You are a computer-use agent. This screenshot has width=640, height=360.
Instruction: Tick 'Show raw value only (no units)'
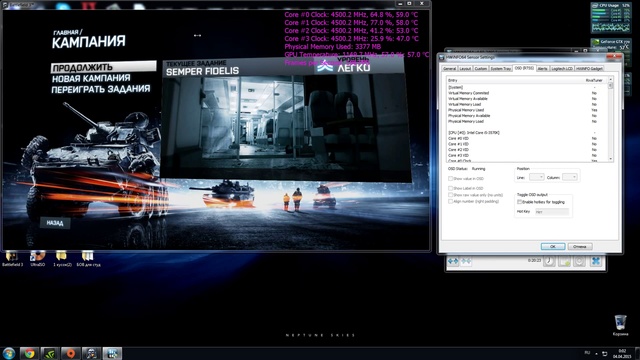tap(451, 195)
